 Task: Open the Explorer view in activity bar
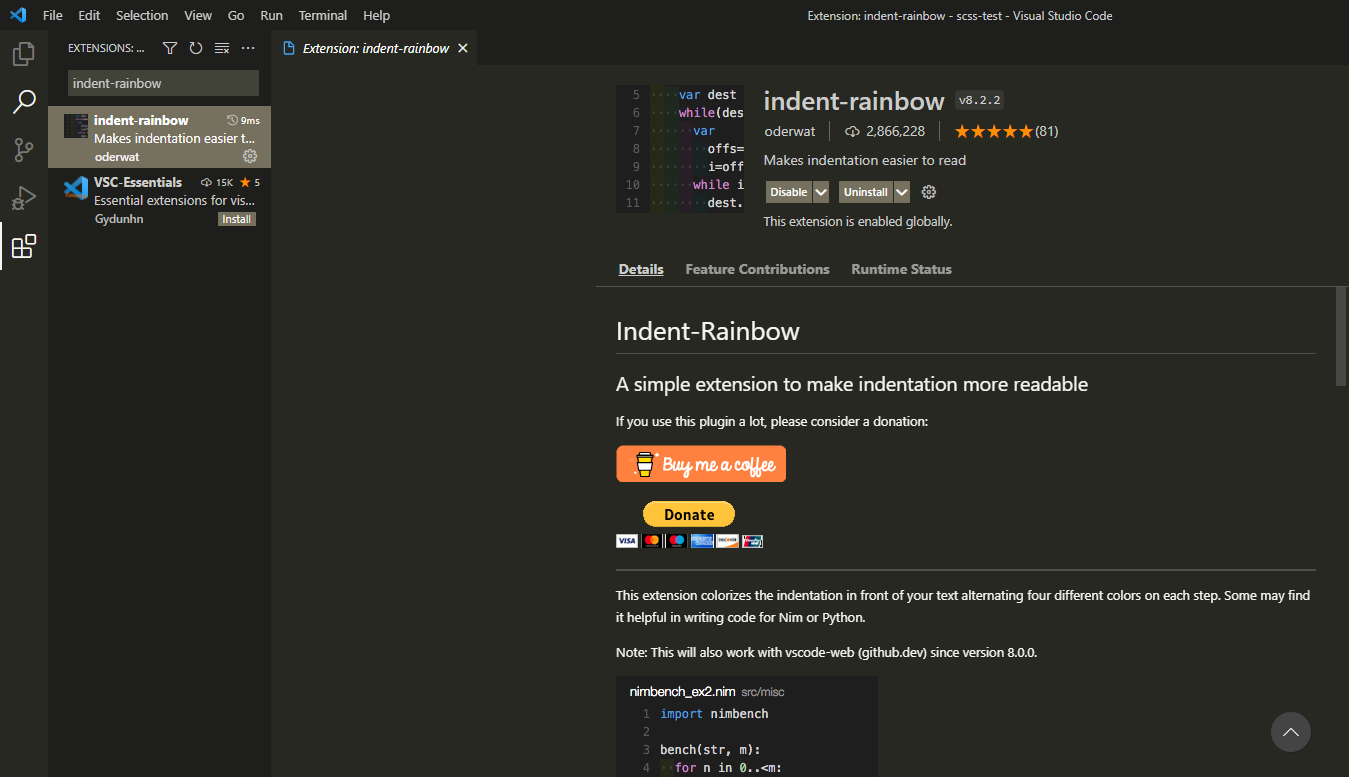[x=24, y=53]
